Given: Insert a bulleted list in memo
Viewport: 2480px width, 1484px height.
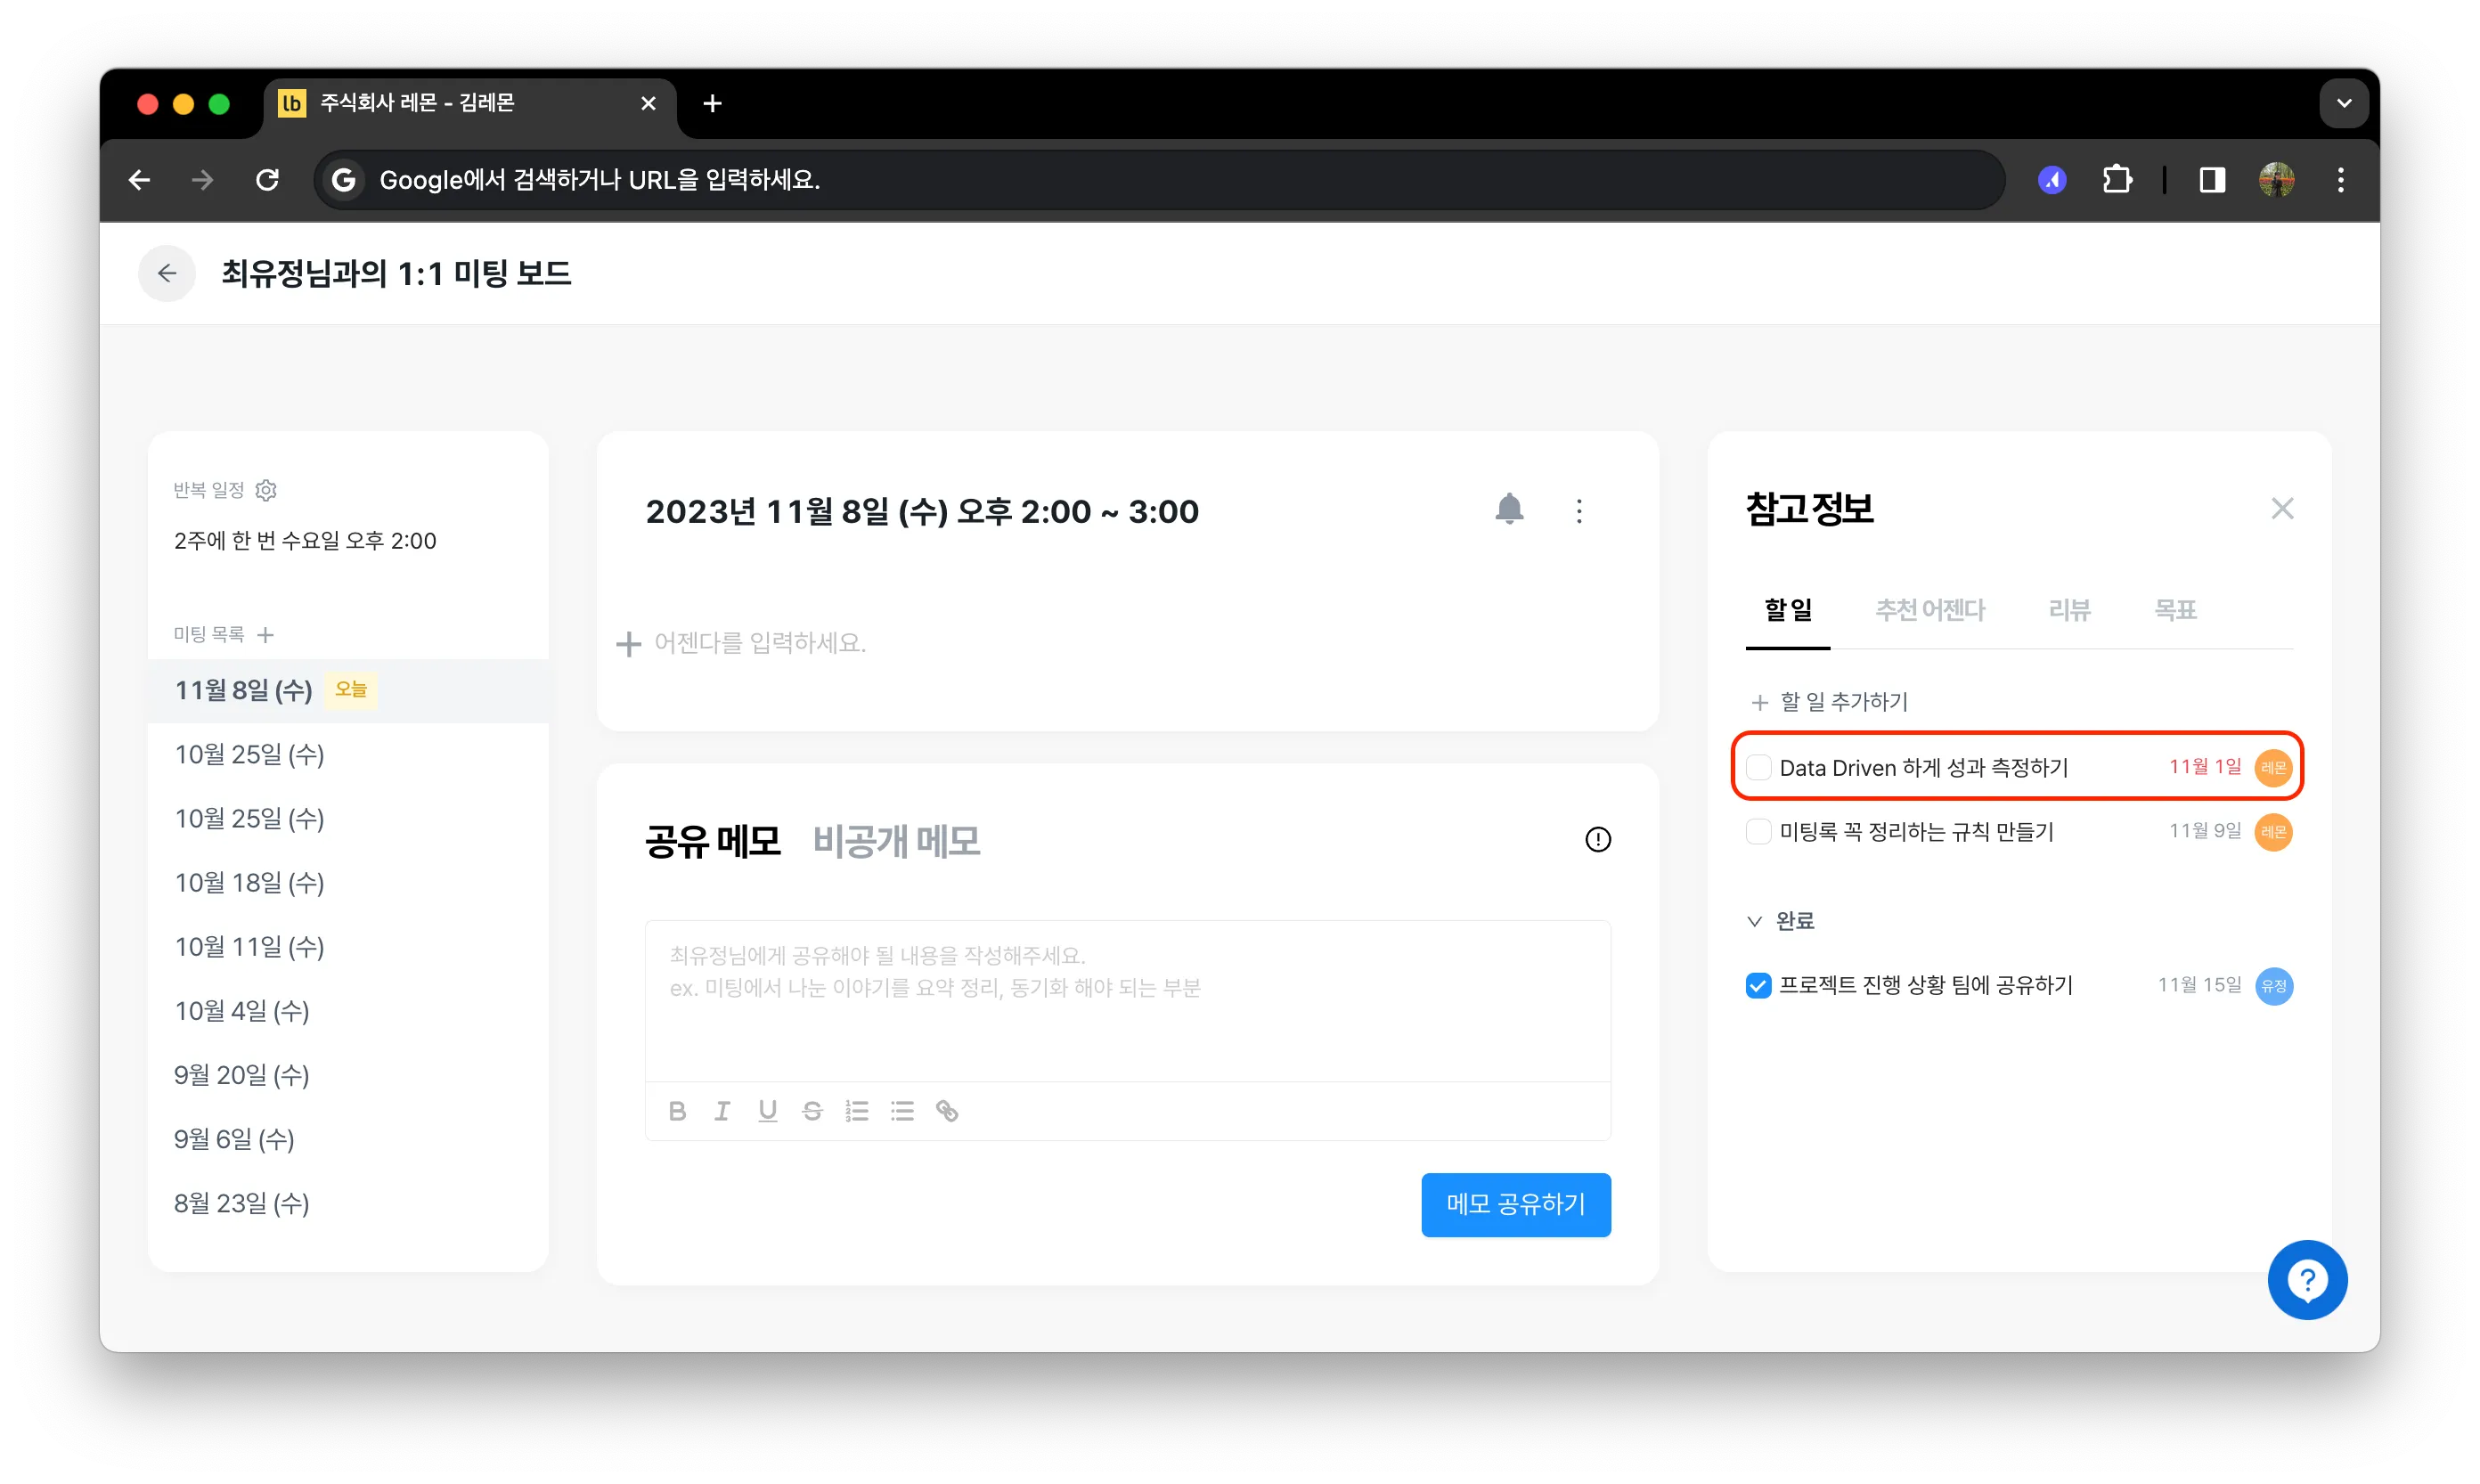Looking at the screenshot, I should pyautogui.click(x=902, y=1110).
